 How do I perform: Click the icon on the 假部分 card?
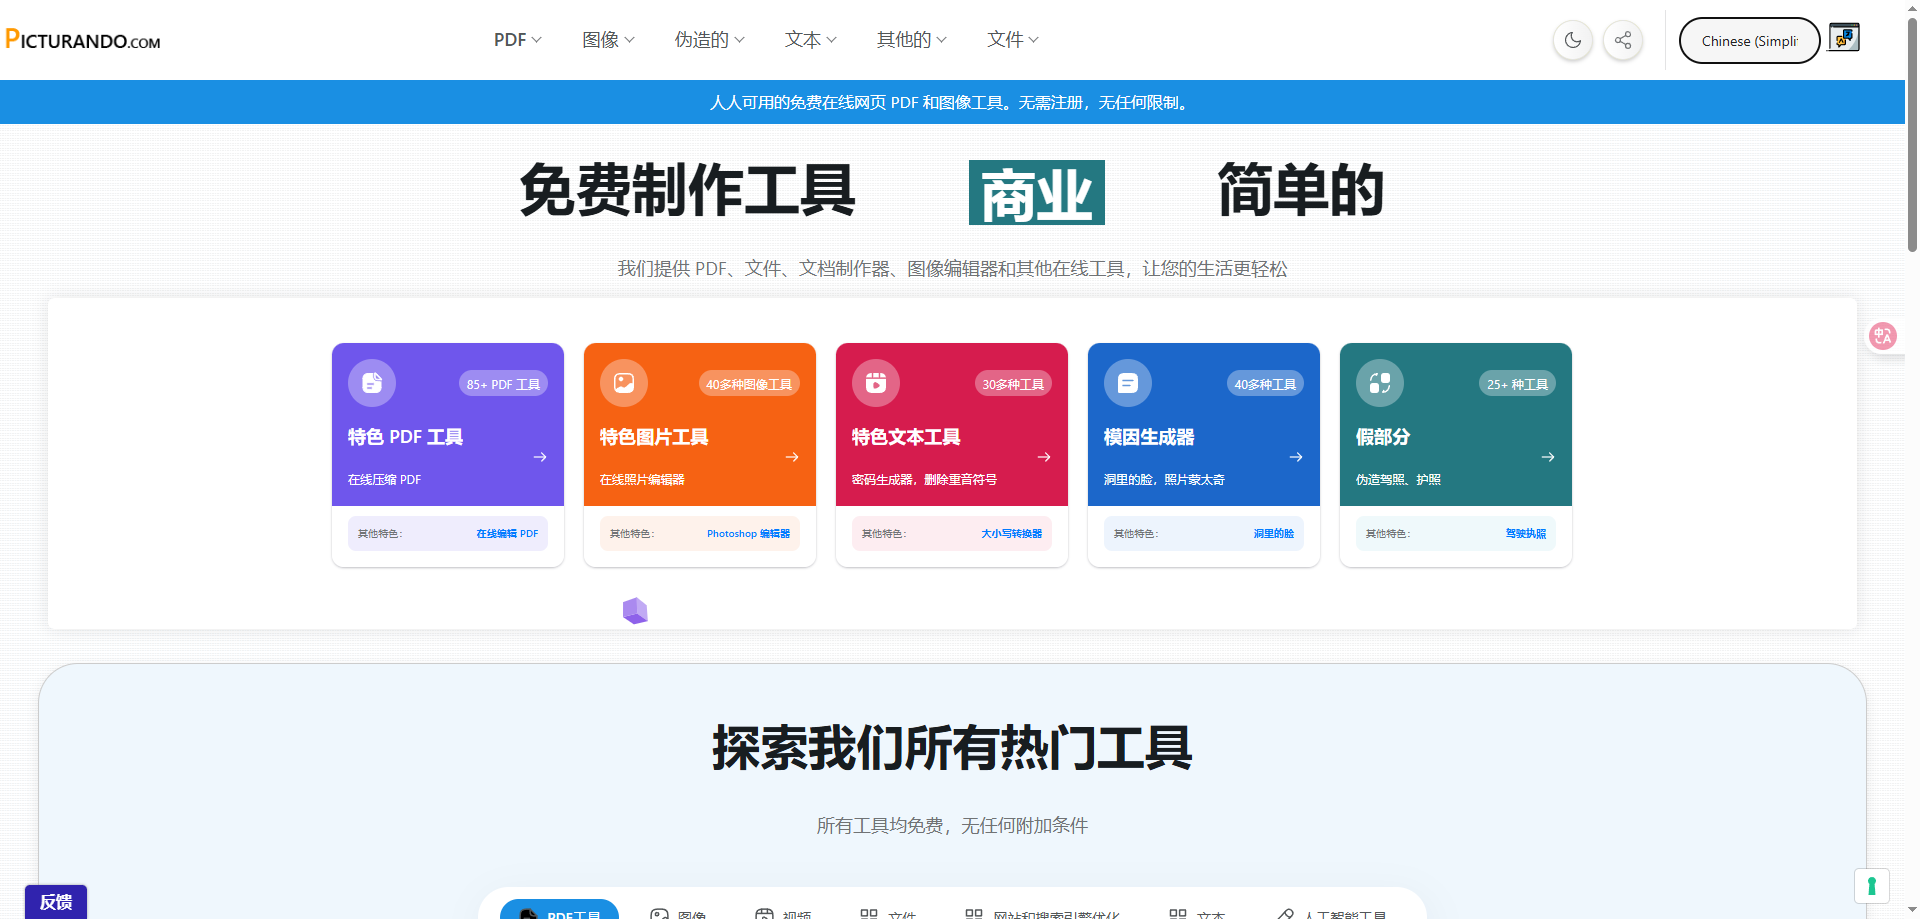point(1379,382)
